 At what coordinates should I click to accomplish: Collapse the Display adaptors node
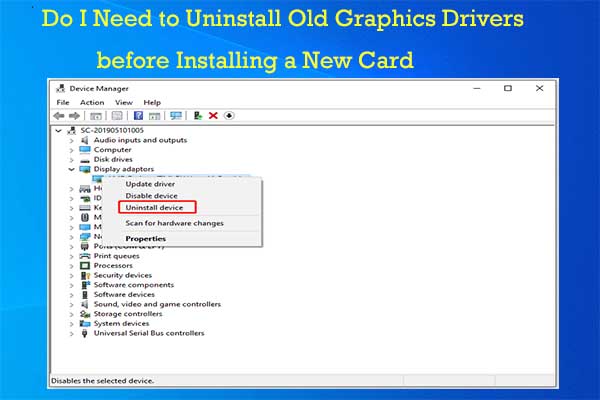[72, 169]
